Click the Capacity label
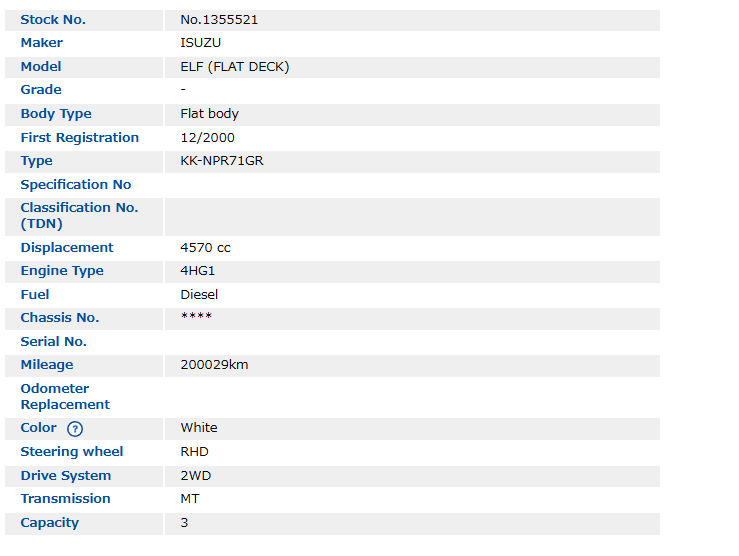Screen dimensions: 739x556 [x=50, y=523]
